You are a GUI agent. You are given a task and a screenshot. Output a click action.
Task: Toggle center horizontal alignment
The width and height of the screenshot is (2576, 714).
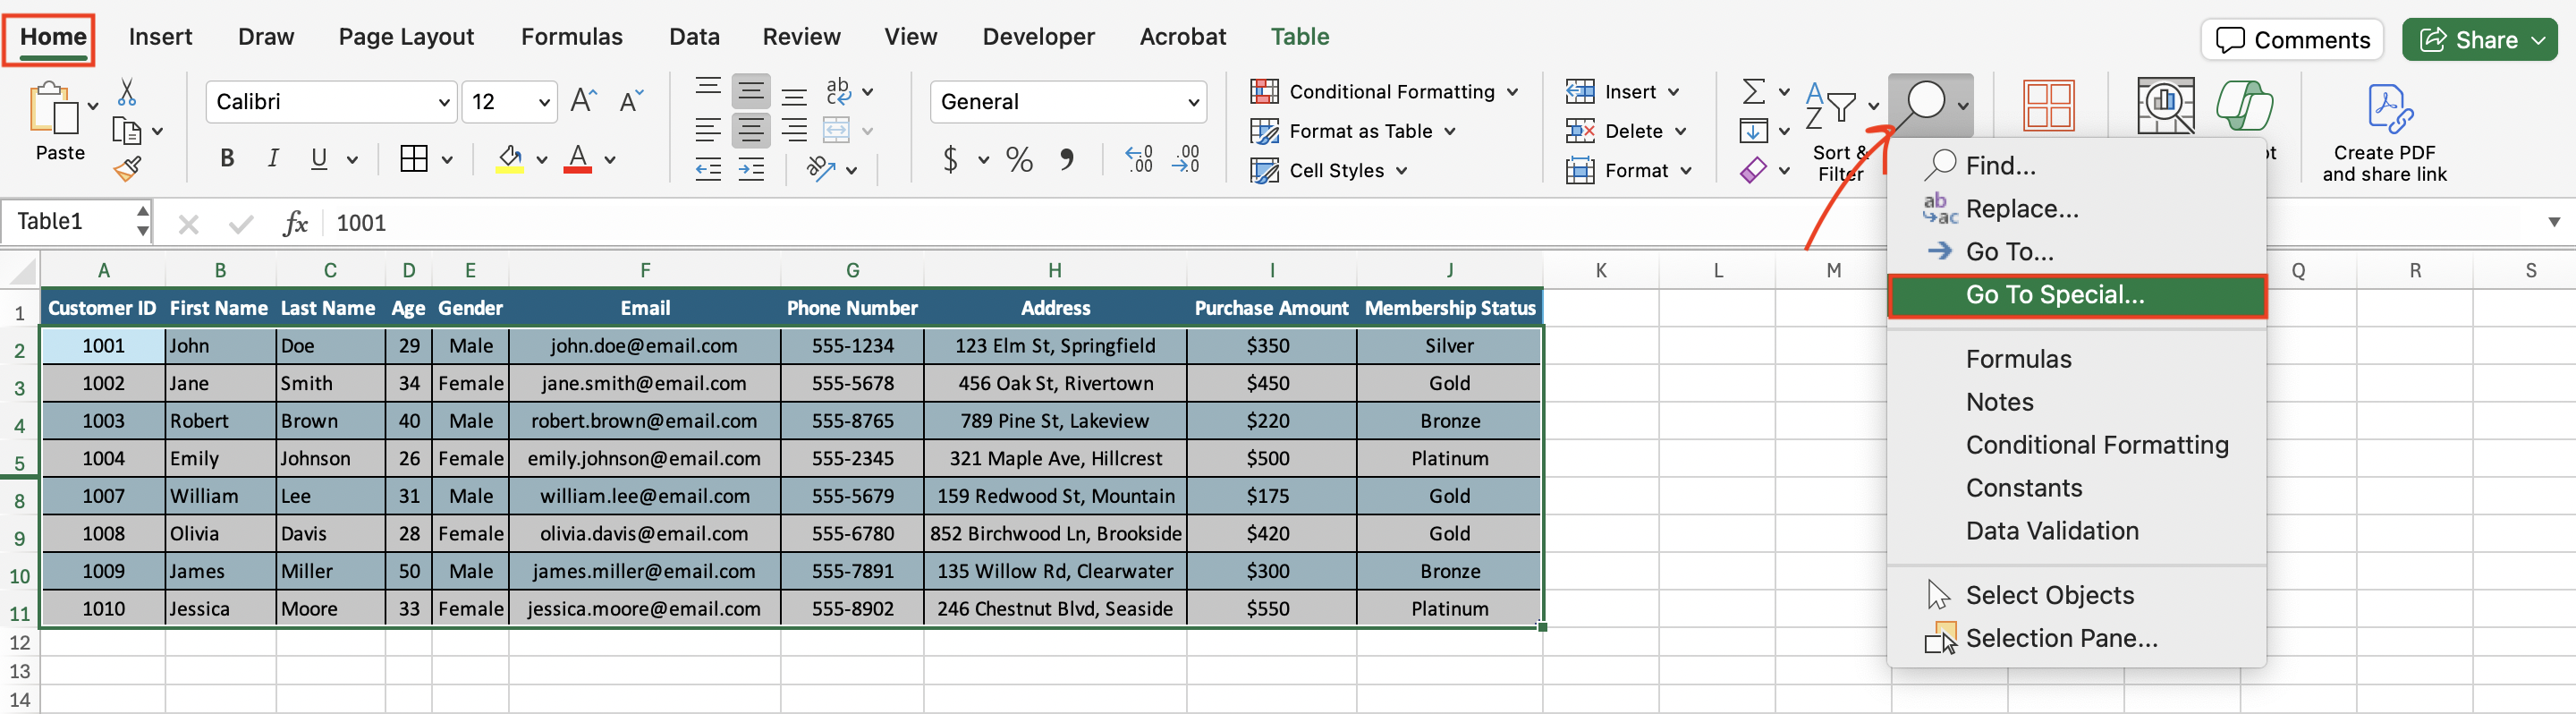(x=751, y=130)
